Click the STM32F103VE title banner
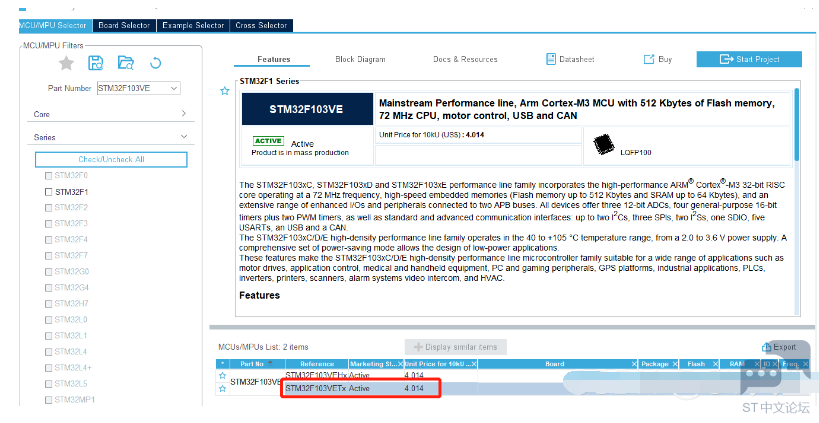 [307, 109]
